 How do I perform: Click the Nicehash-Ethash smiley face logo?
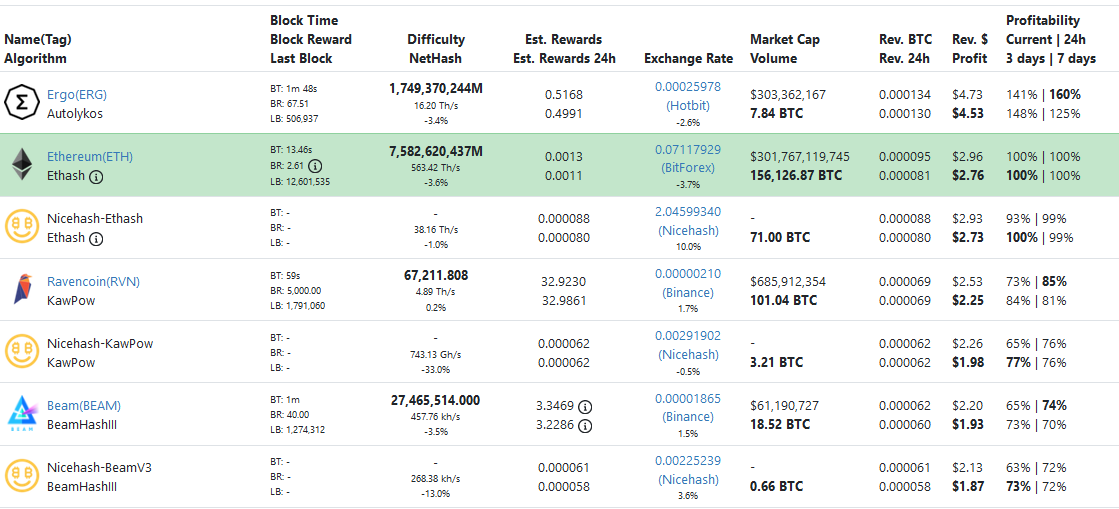21,227
